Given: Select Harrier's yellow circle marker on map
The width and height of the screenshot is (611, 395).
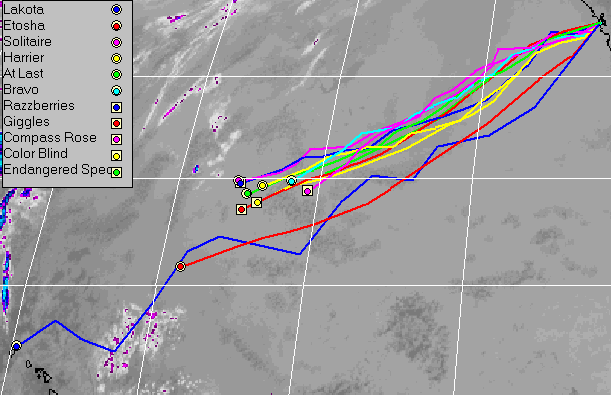Looking at the screenshot, I should click(263, 185).
